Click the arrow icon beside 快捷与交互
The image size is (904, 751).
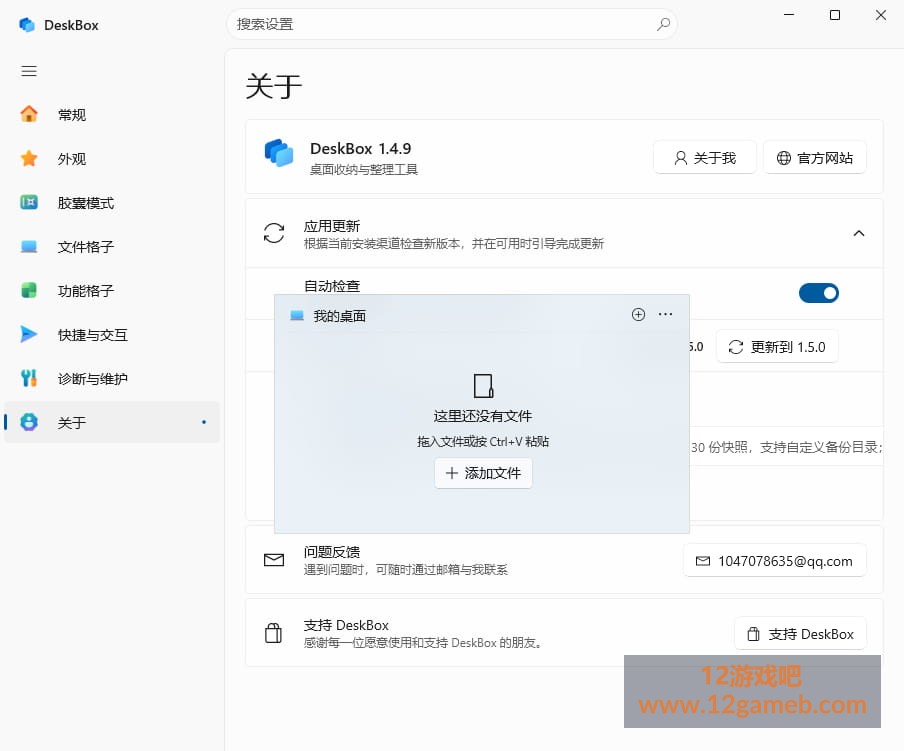point(29,334)
